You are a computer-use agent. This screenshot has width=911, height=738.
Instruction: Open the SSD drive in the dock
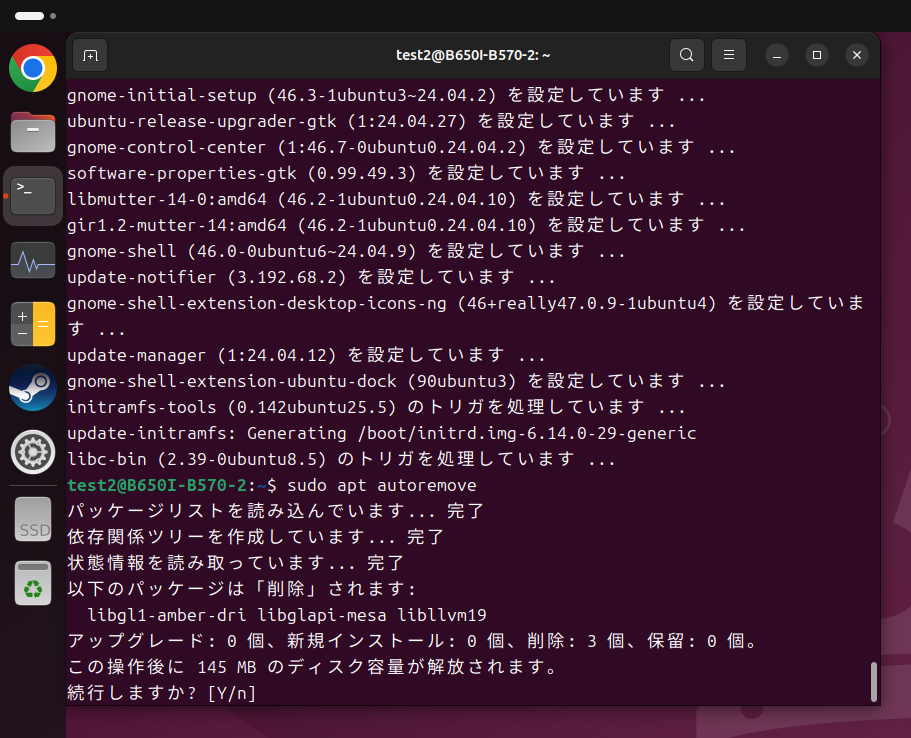[x=33, y=519]
